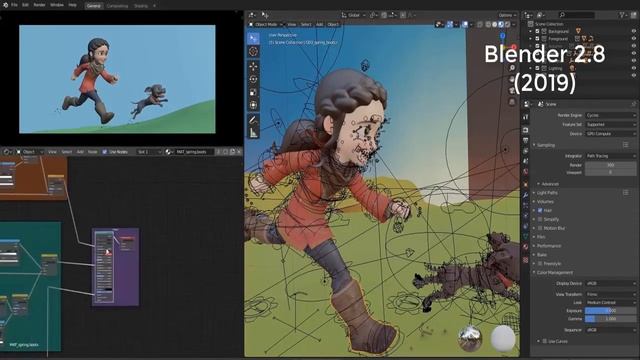Image resolution: width=640 pixels, height=360 pixels.
Task: Enable the Freestyle checkbox
Action: tap(540, 264)
